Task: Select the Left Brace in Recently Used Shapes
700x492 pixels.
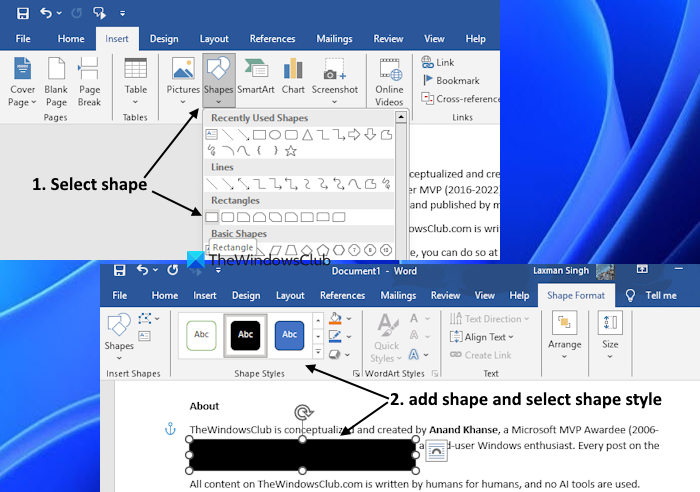Action: 259,151
